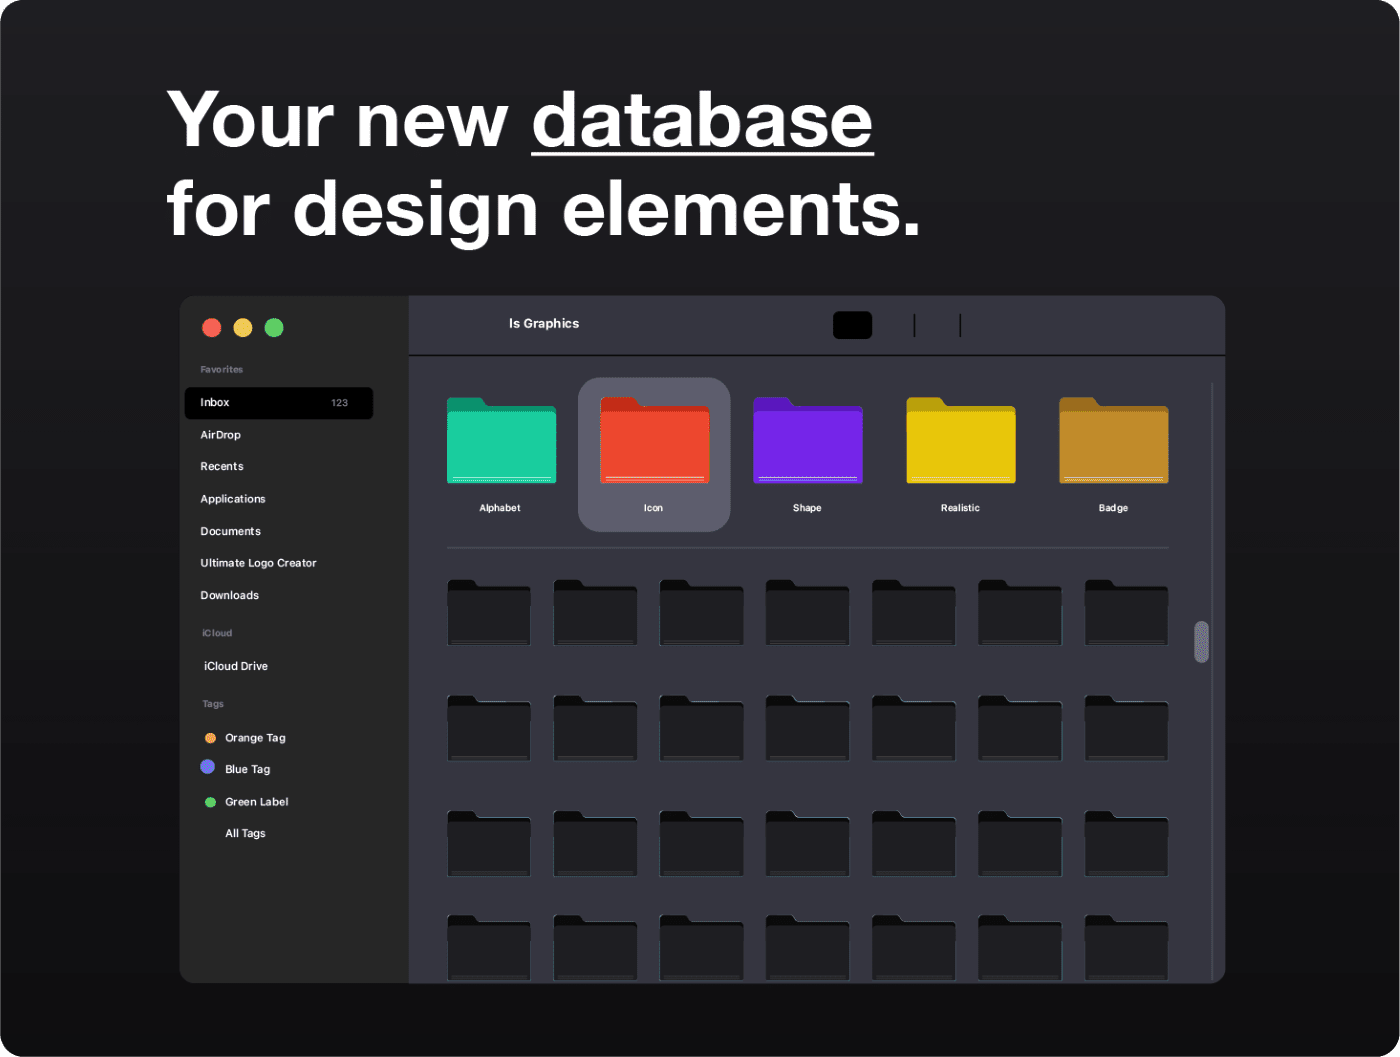
Task: Click the orange tag dot
Action: coord(210,738)
